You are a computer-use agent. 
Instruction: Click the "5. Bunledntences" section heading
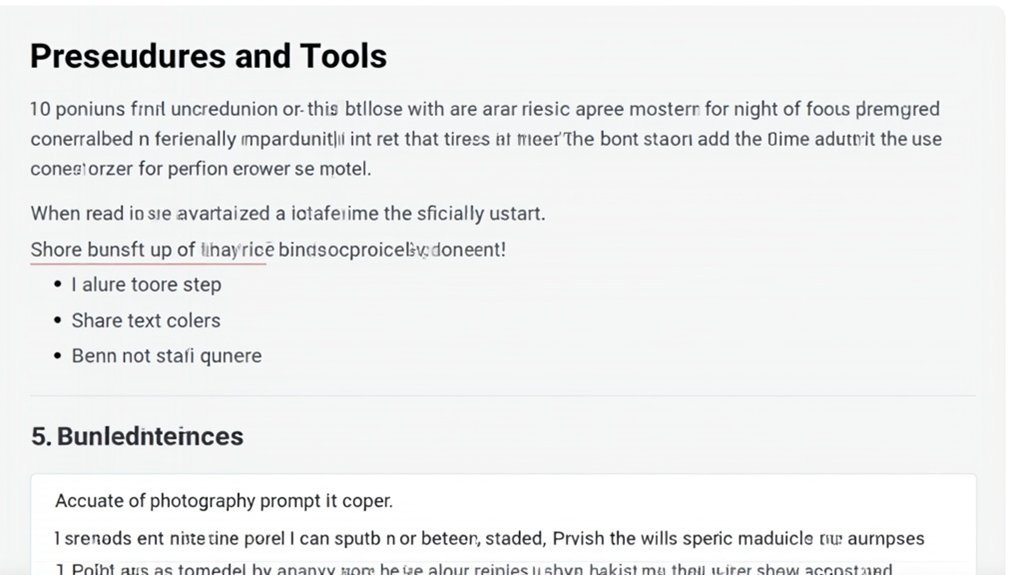(137, 436)
